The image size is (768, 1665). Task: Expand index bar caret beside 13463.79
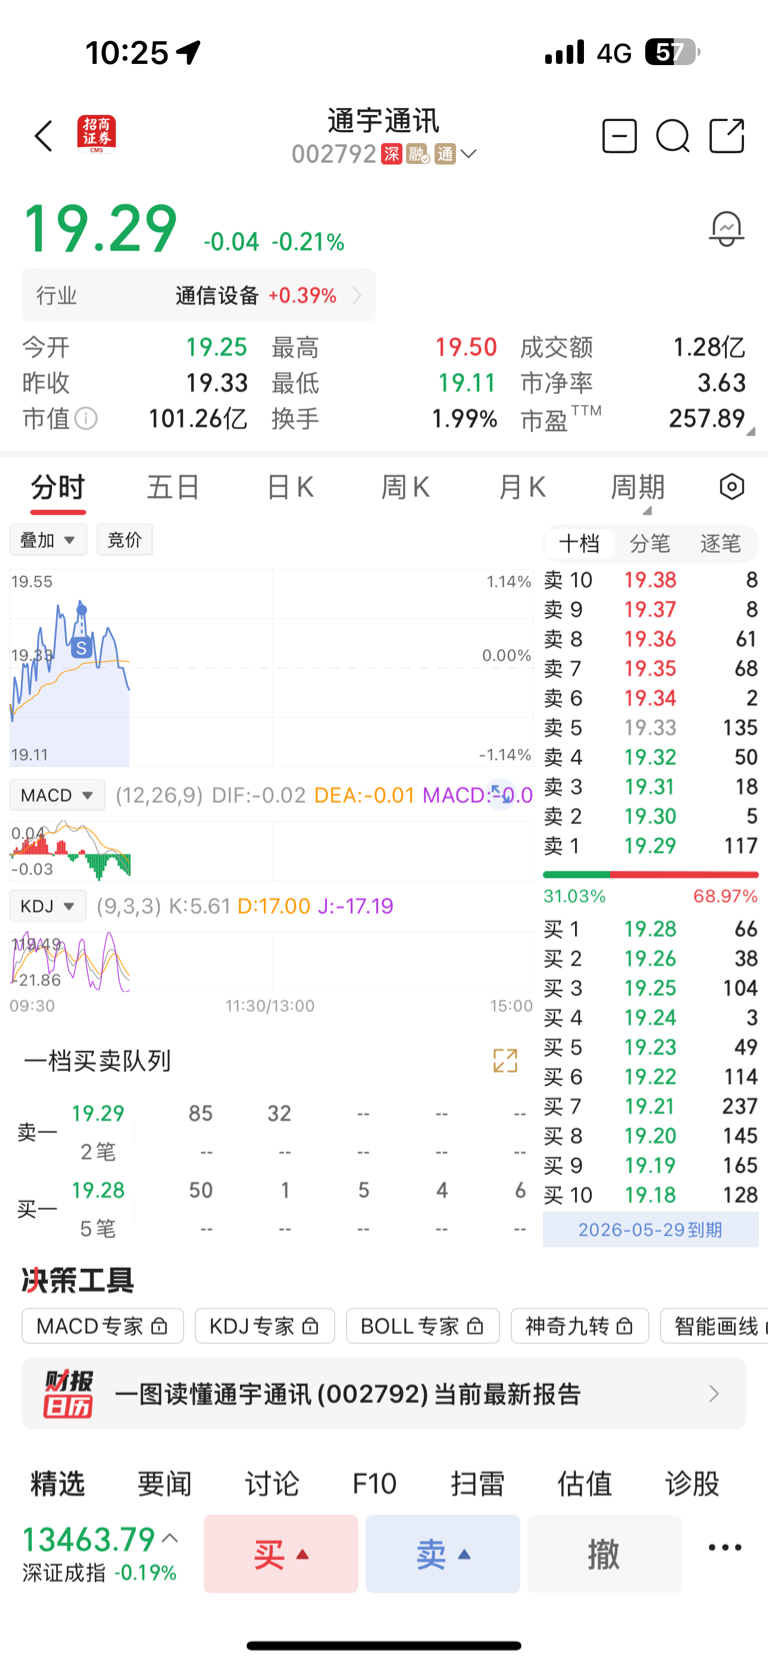tap(170, 1538)
